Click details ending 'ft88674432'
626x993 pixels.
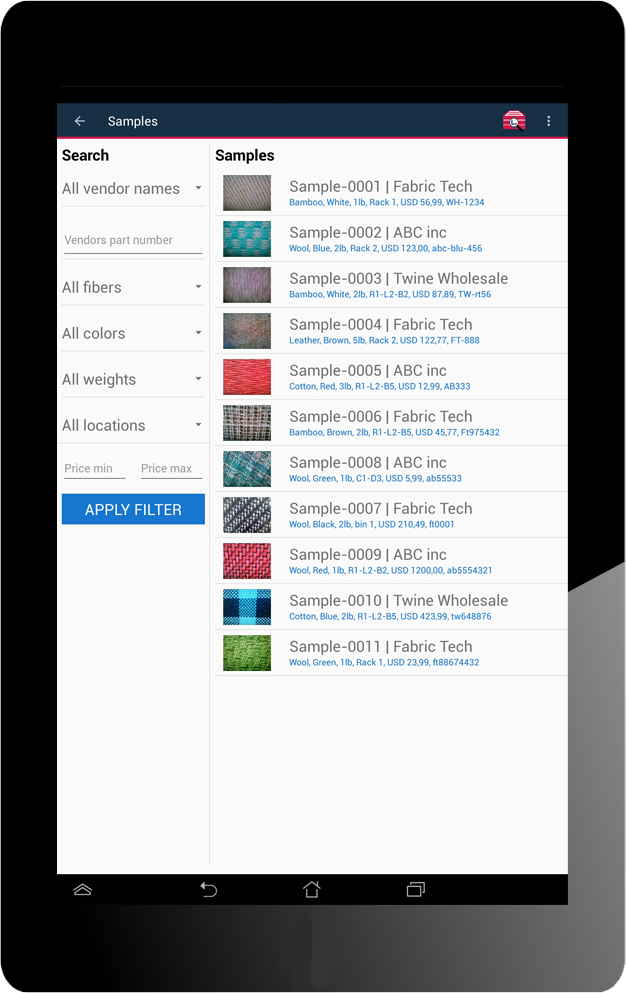pyautogui.click(x=384, y=662)
